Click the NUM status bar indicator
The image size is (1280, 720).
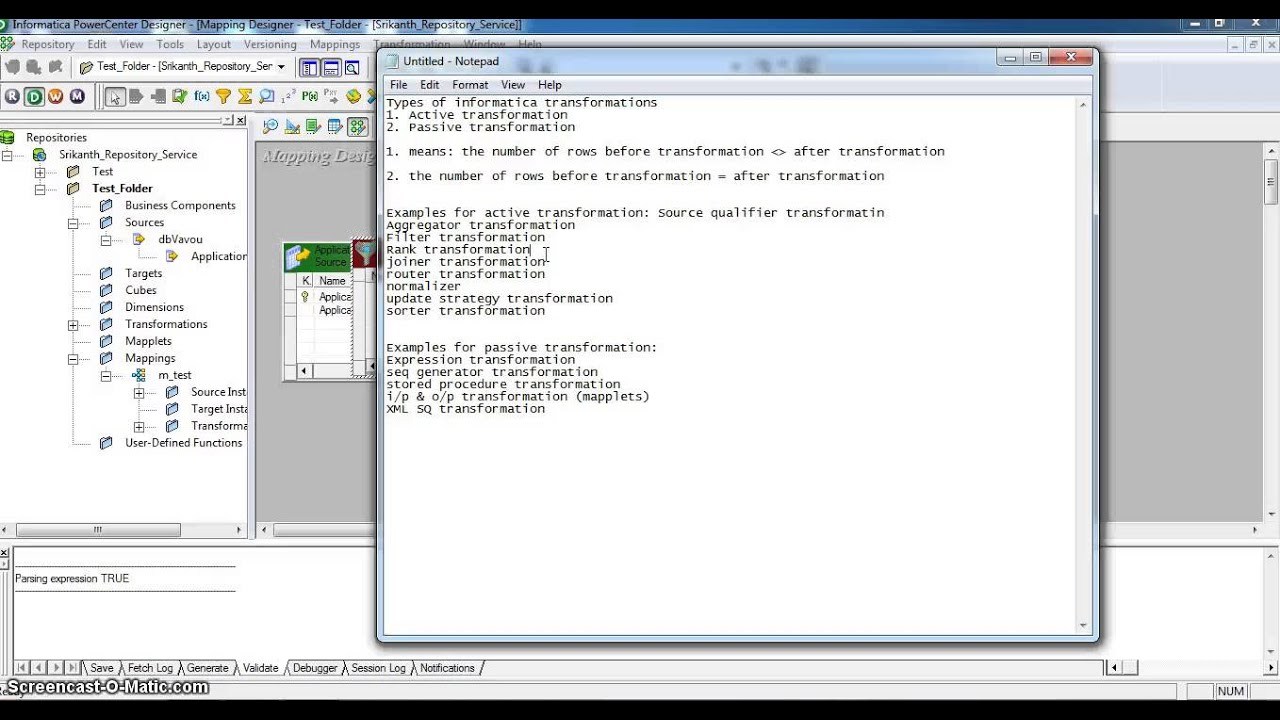click(x=1231, y=691)
